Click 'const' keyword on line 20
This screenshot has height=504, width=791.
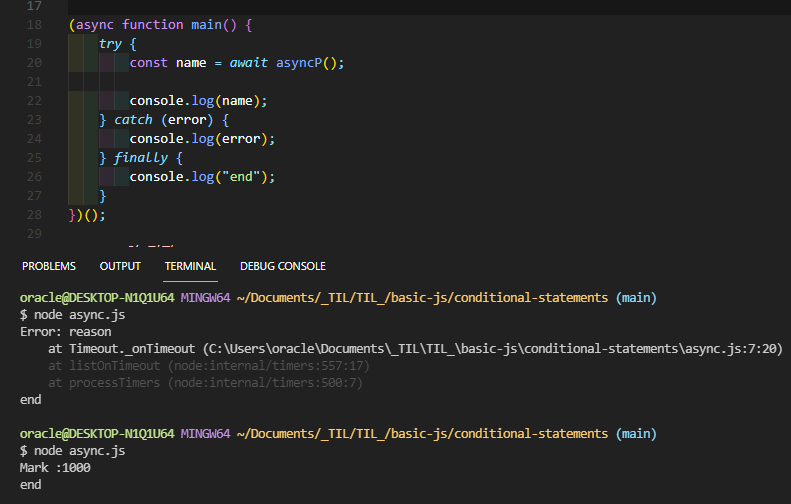[x=148, y=63]
